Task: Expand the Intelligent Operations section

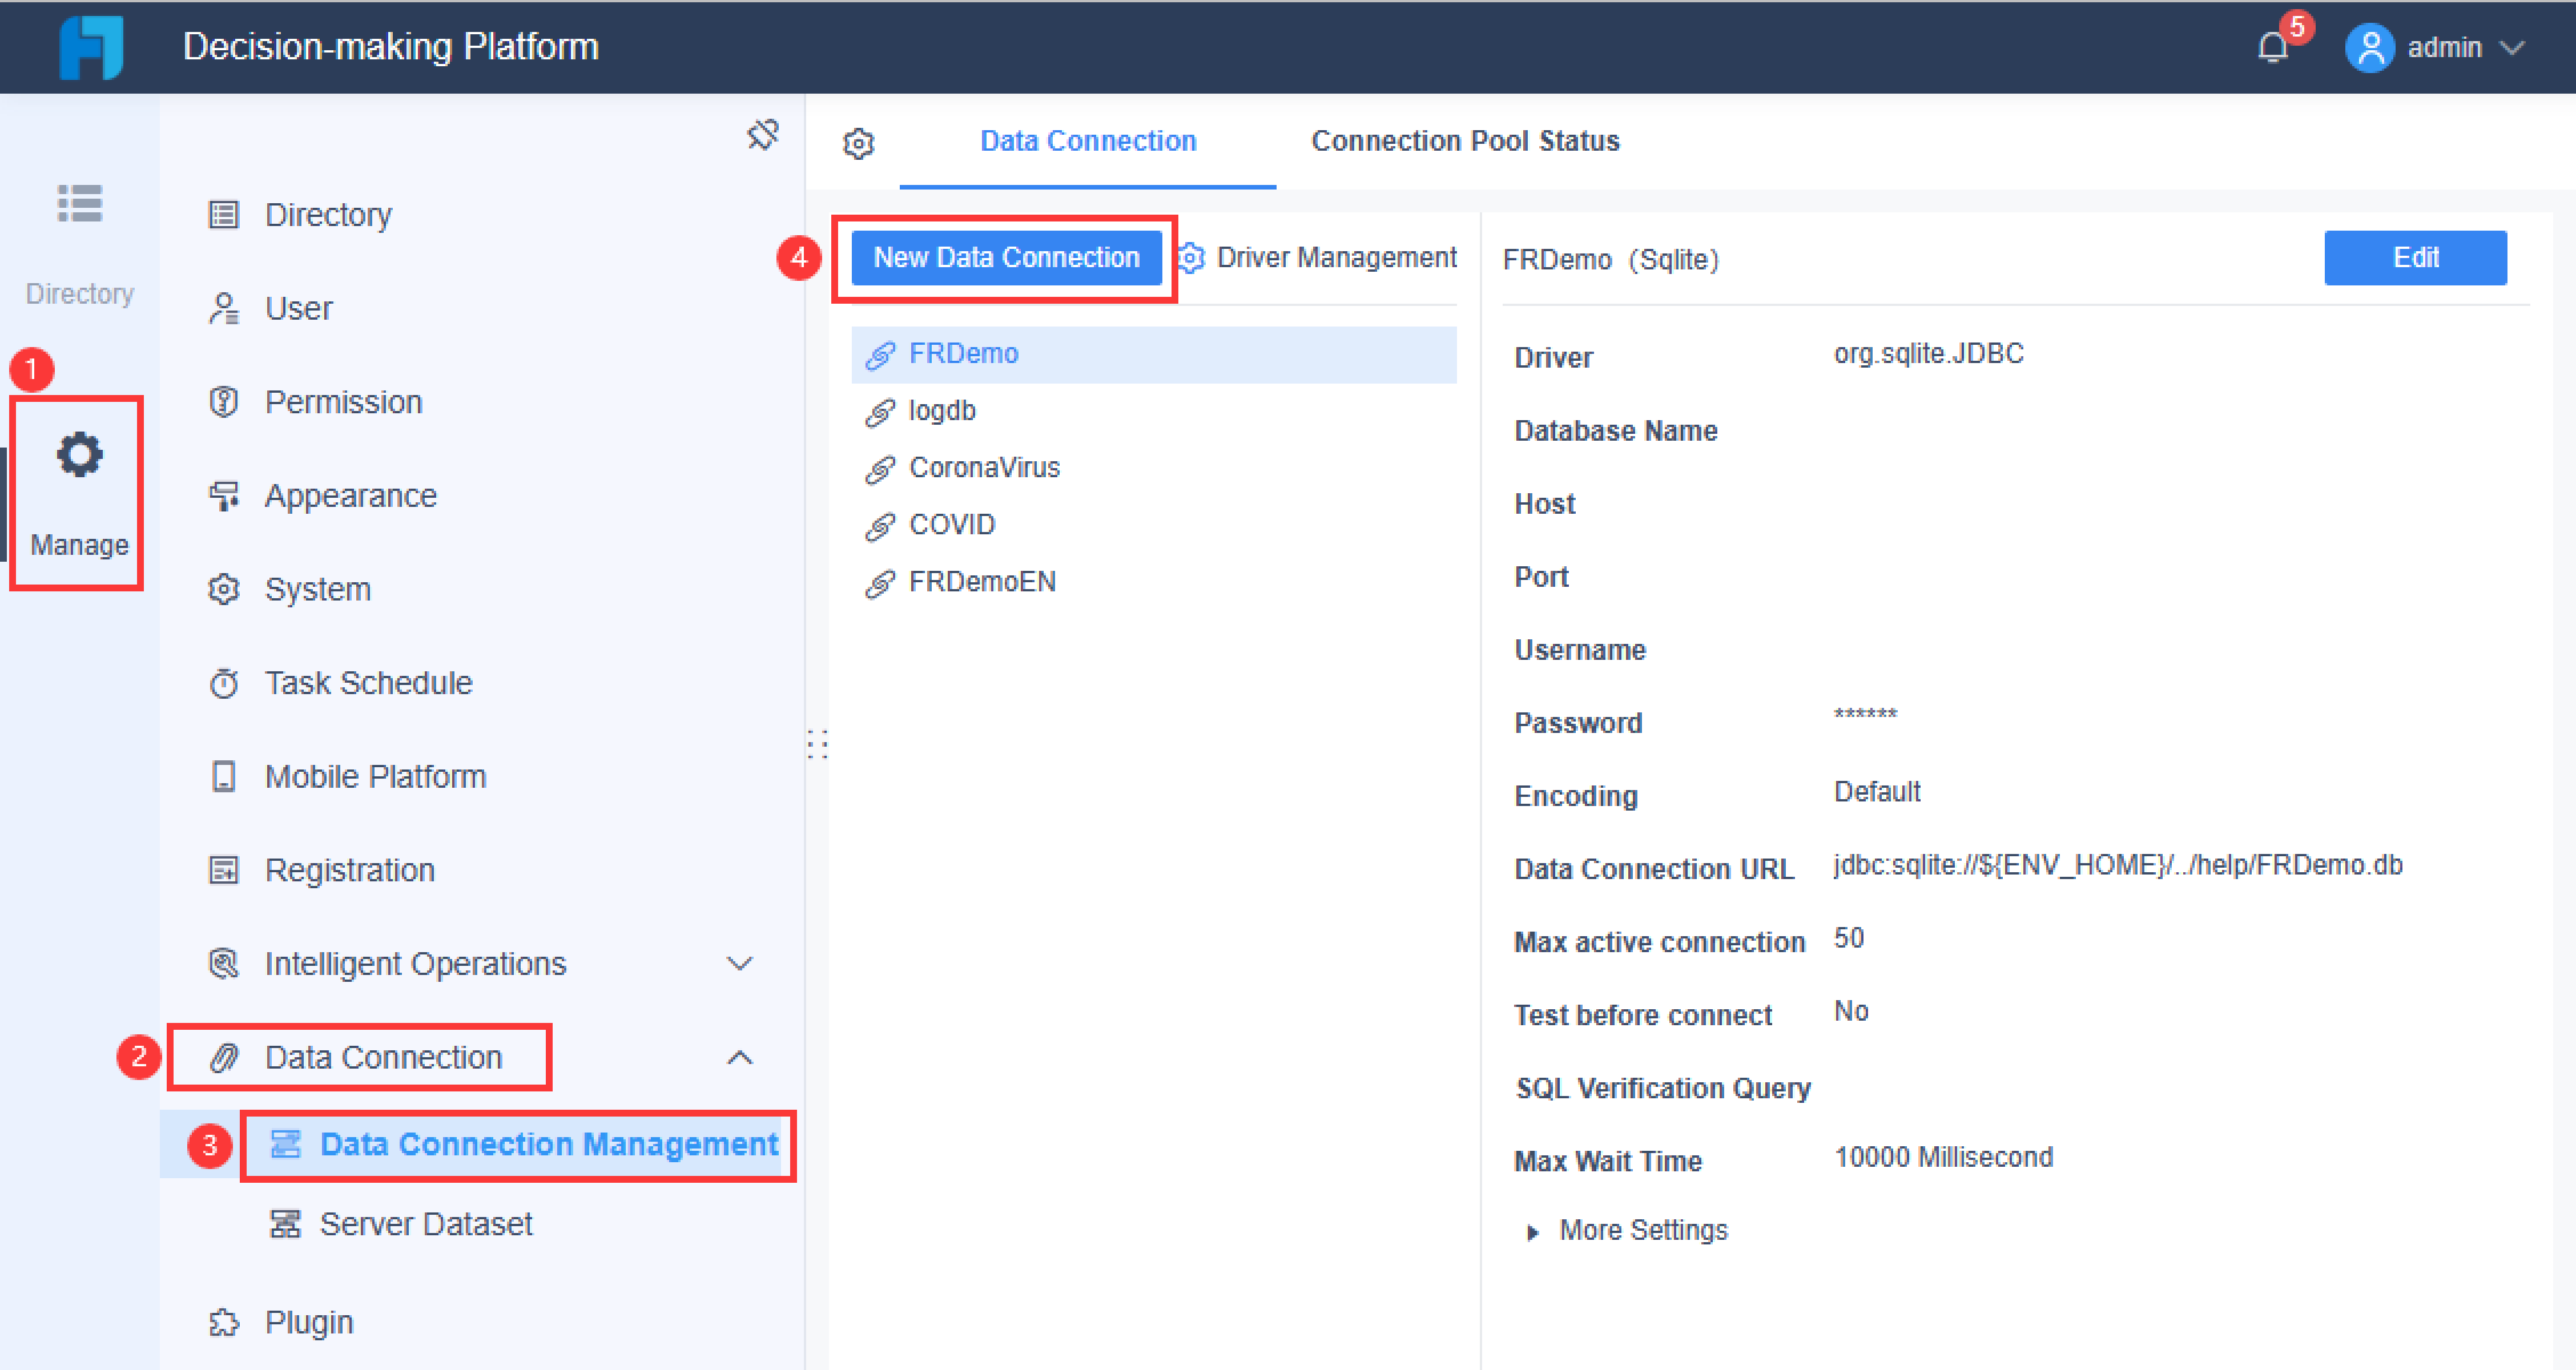Action: point(739,963)
